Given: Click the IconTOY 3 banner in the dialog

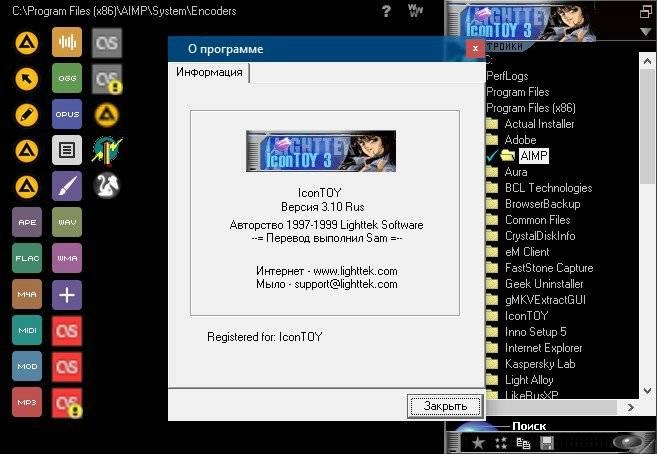Looking at the screenshot, I should pyautogui.click(x=321, y=151).
